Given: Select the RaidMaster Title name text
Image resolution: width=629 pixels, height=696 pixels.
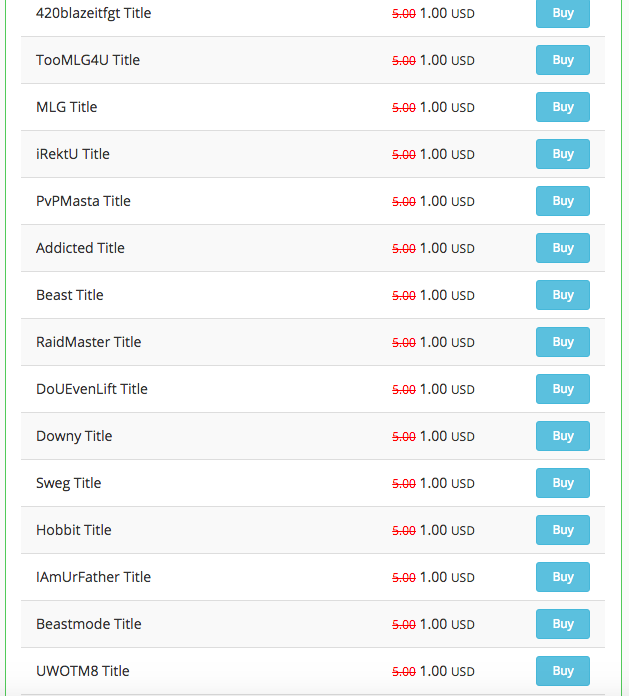Looking at the screenshot, I should pyautogui.click(x=88, y=342).
